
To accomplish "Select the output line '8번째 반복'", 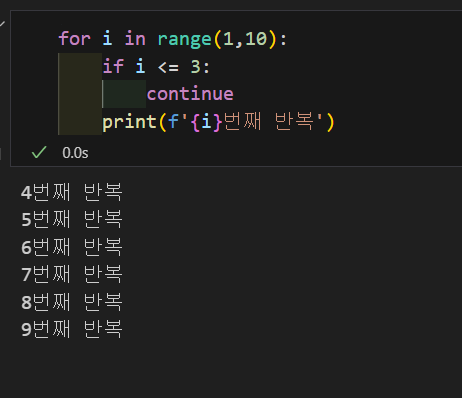I will (x=72, y=302).
